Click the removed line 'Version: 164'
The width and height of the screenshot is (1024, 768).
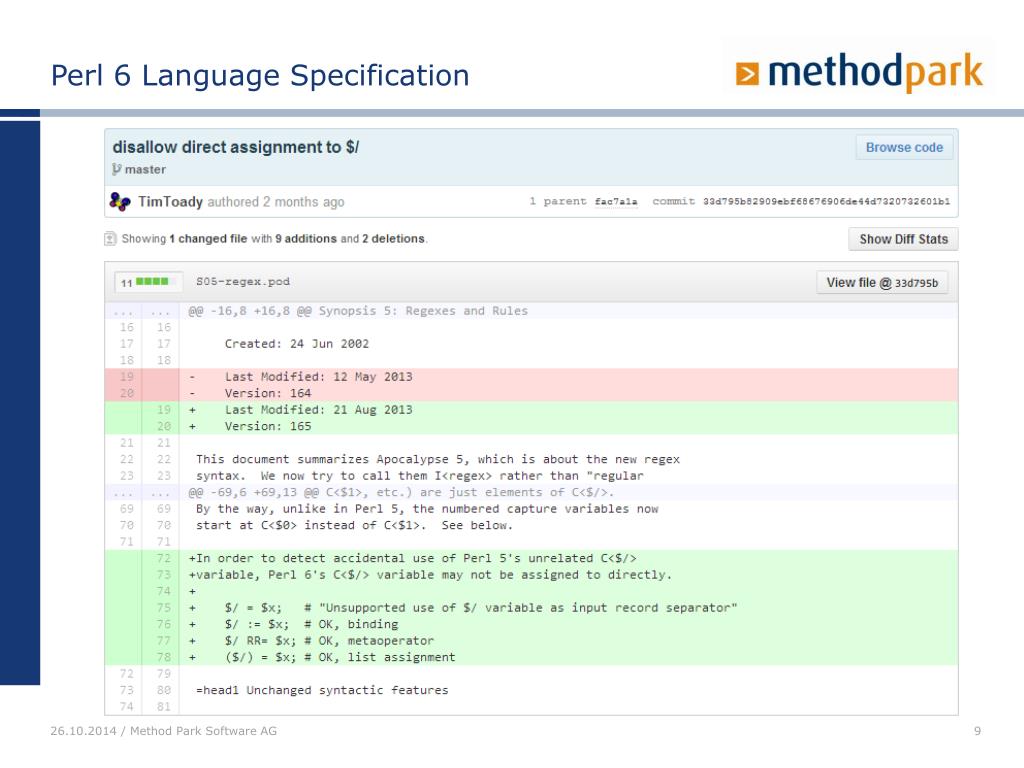tap(532, 393)
